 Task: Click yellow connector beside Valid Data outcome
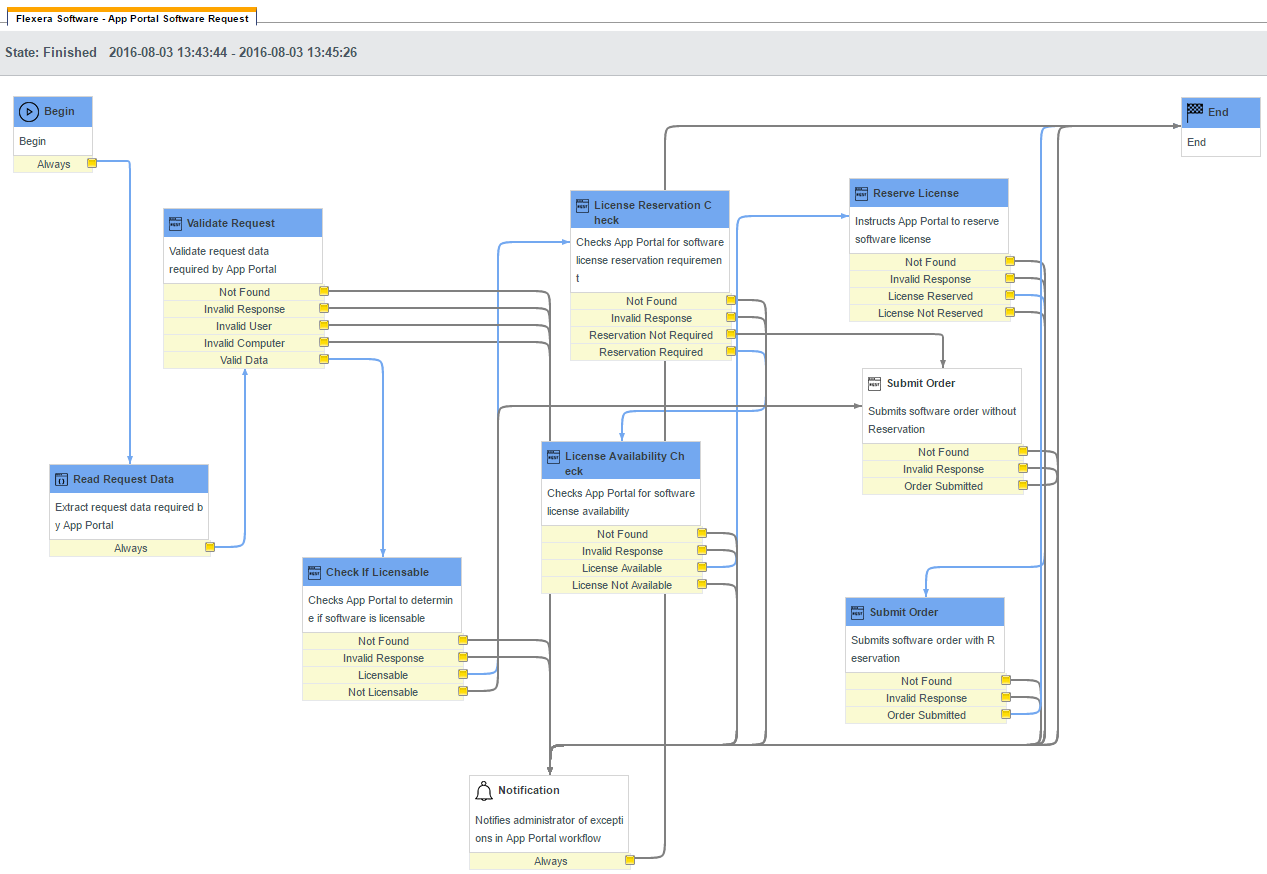[324, 359]
